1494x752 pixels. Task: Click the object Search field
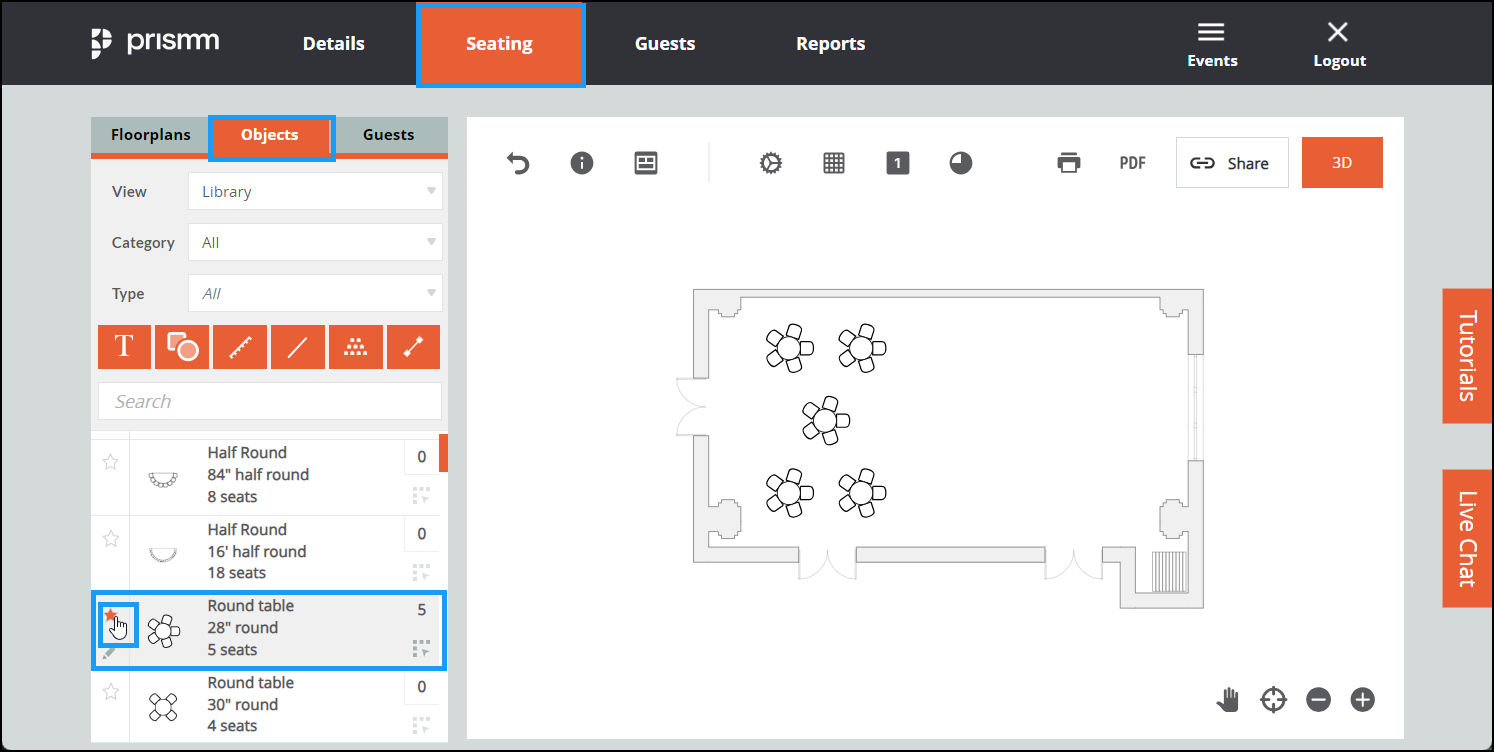pos(270,401)
